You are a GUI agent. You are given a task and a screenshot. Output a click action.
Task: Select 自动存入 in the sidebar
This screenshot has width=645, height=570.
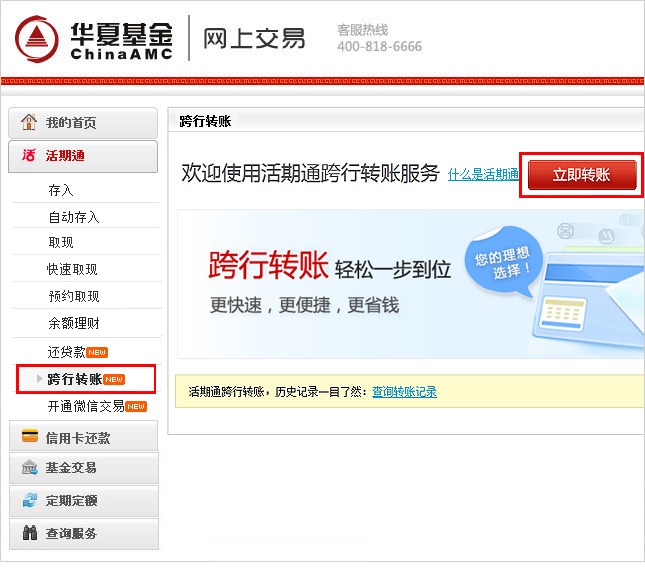coord(74,217)
